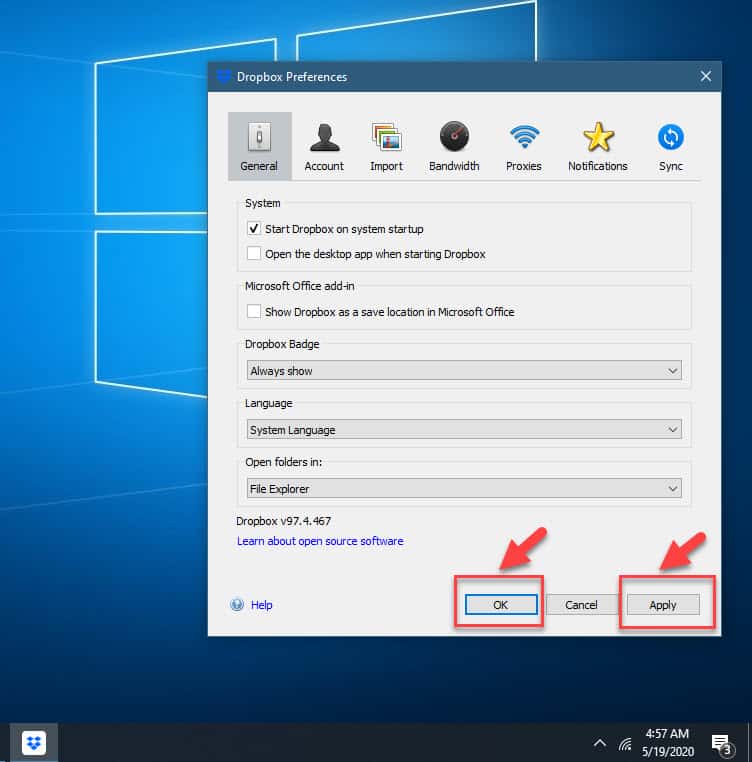Click Learn about open source software link
Image resolution: width=752 pixels, height=762 pixels.
pos(320,541)
